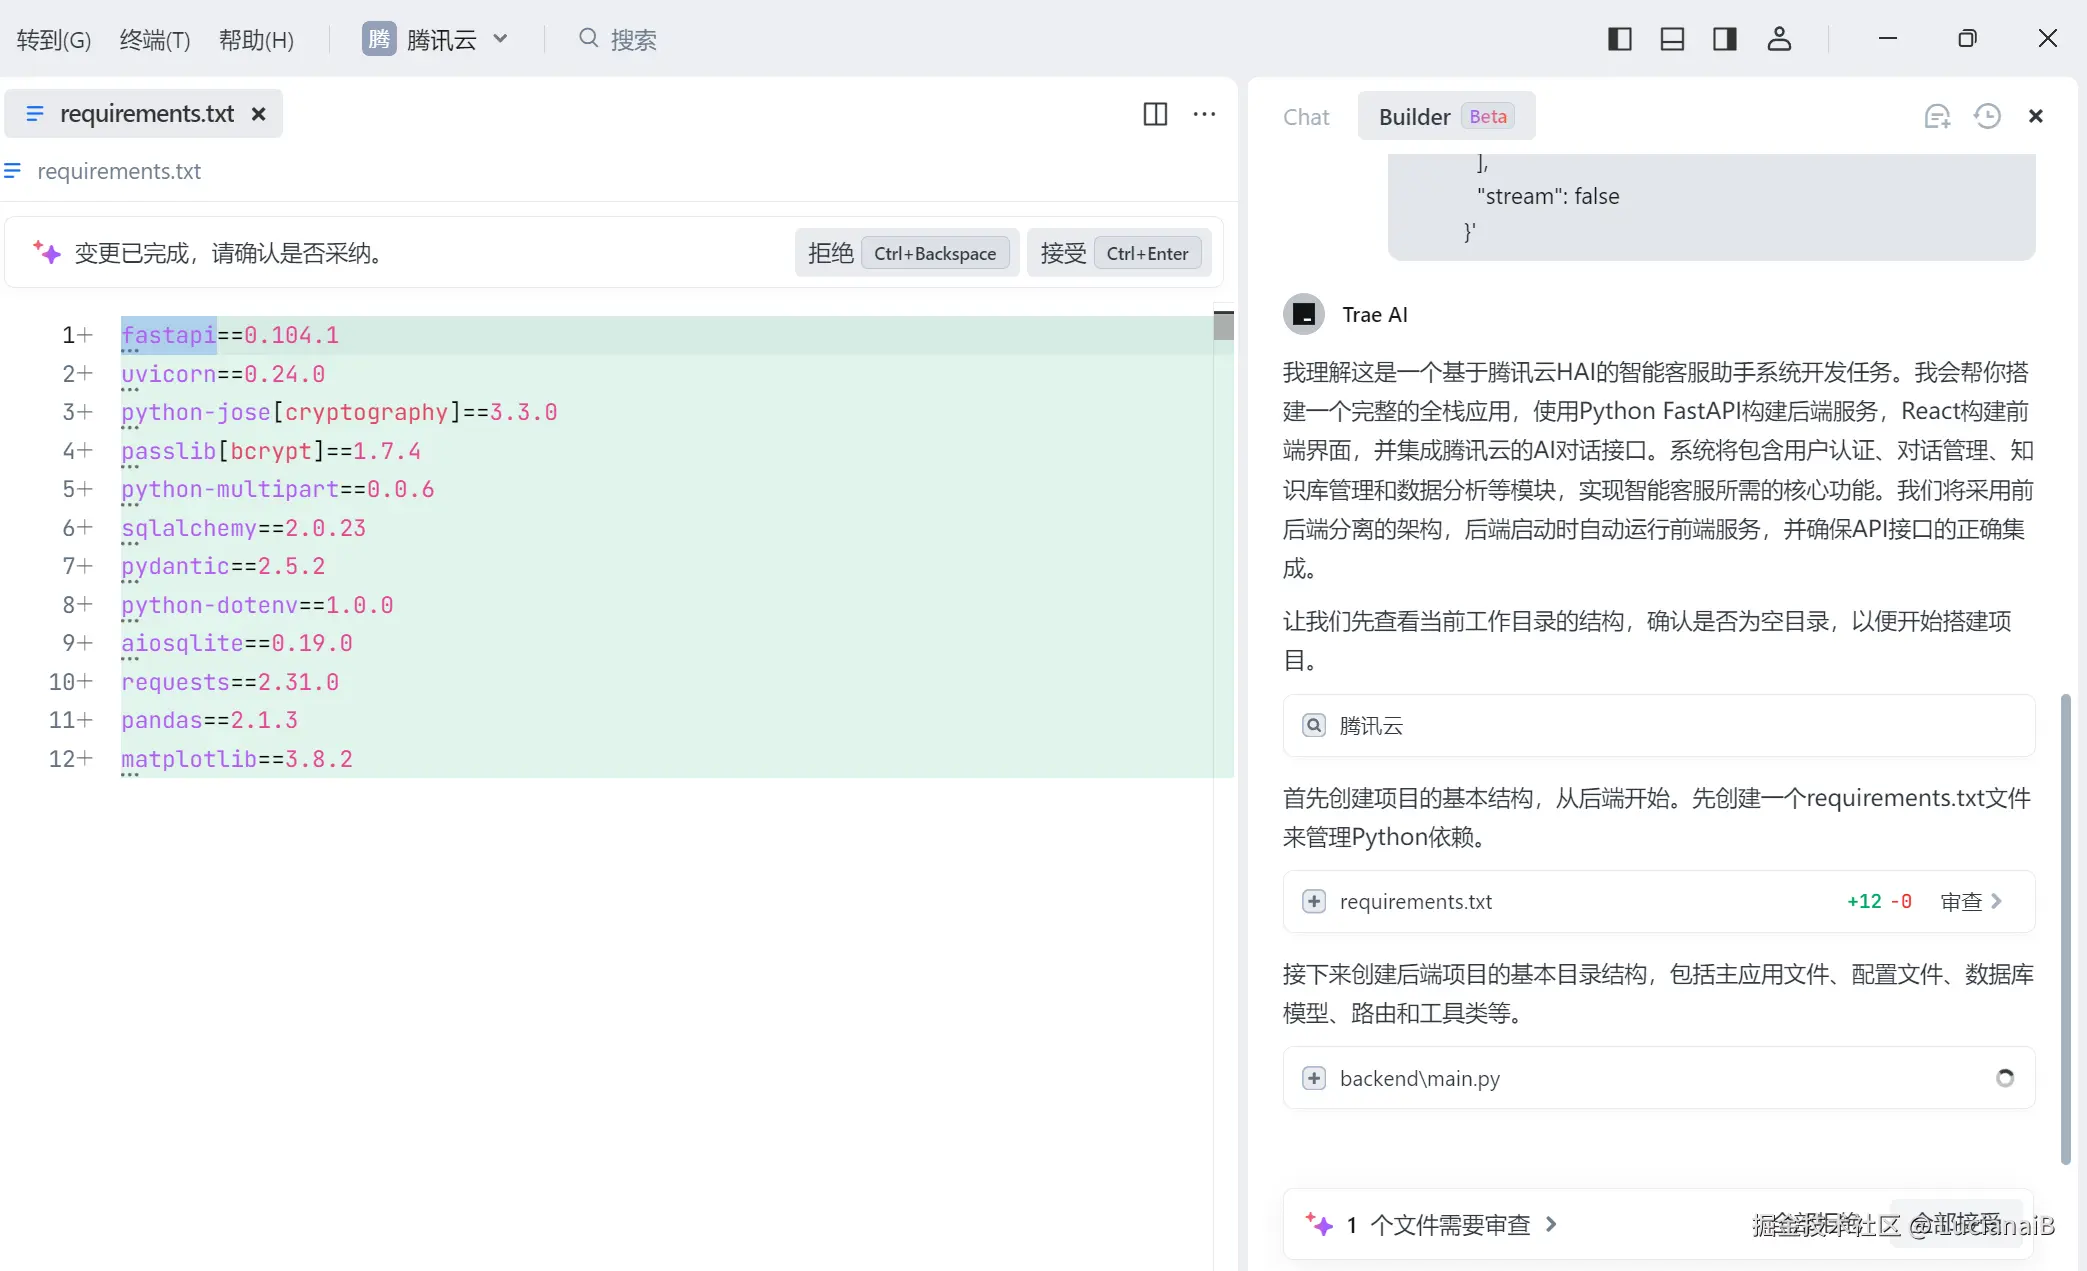Viewport: 2087px width, 1271px height.
Task: Close the Builder AI panel
Action: coord(2035,117)
